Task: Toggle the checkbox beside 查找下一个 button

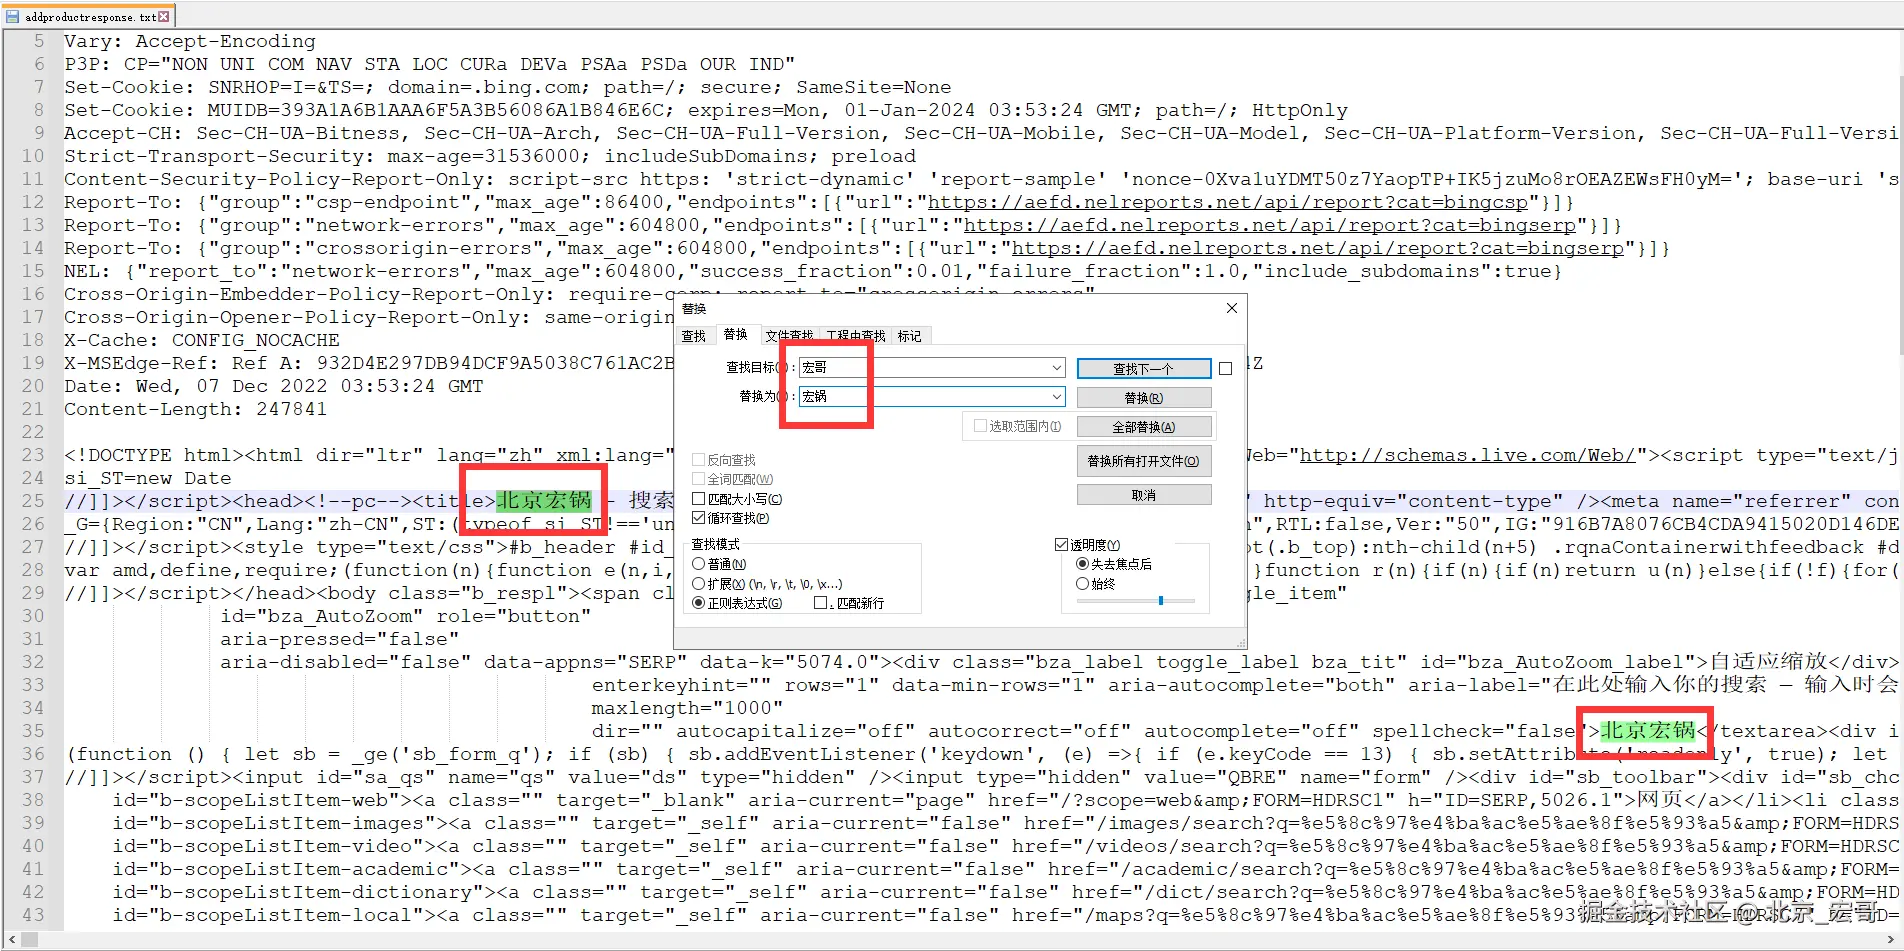Action: coord(1226,369)
